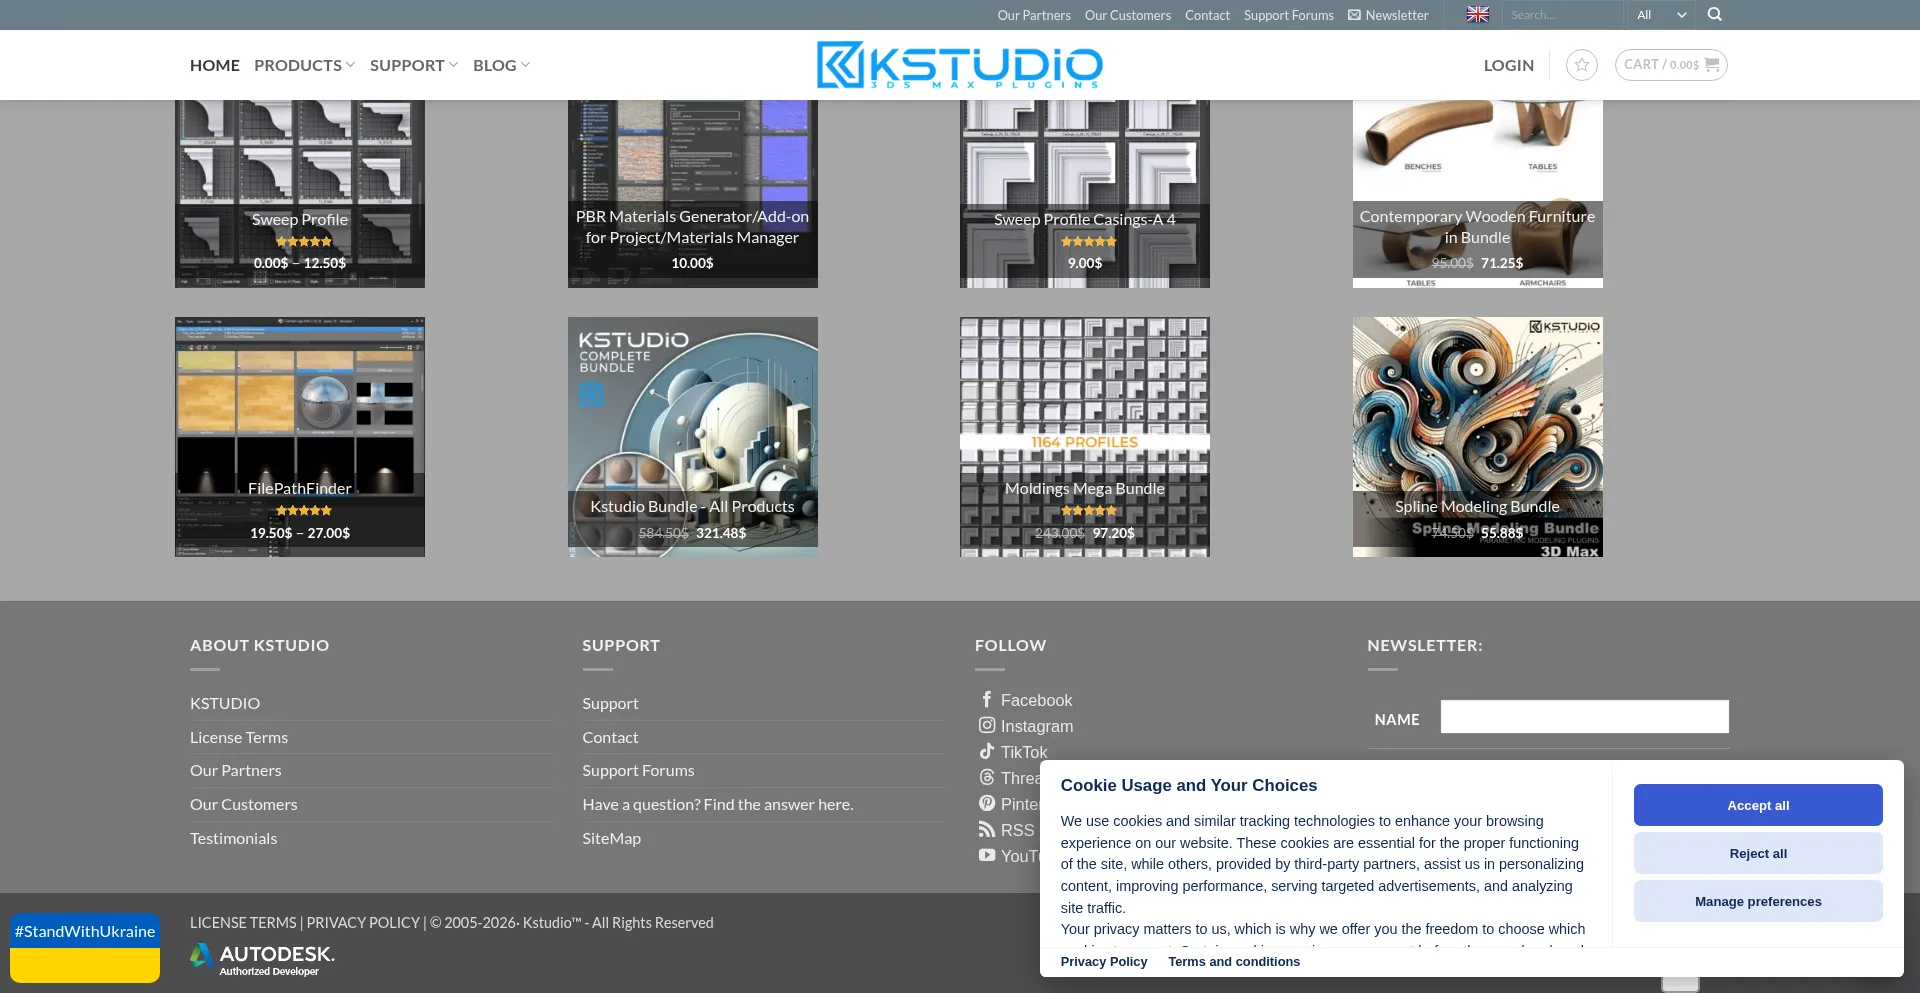
Task: Click the newsletter NAME input field
Action: tap(1584, 717)
